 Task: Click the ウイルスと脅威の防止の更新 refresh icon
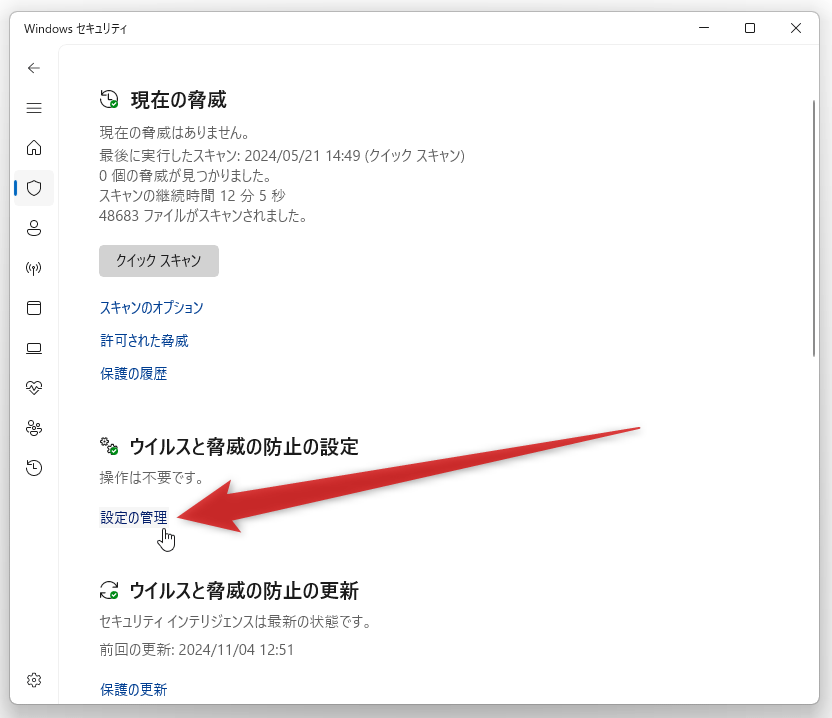pos(109,590)
